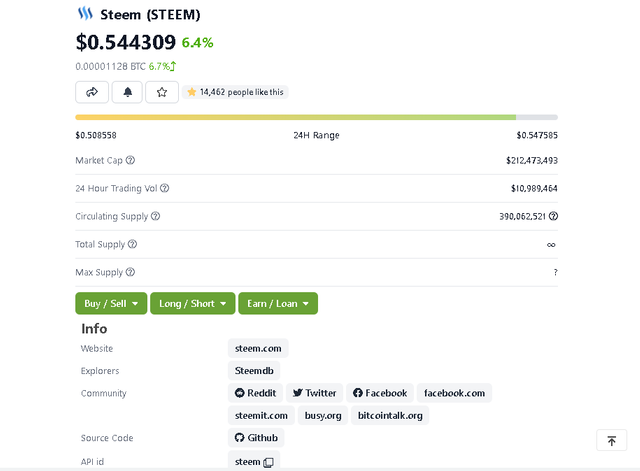
Task: Open the Github source code link
Action: [x=256, y=438]
